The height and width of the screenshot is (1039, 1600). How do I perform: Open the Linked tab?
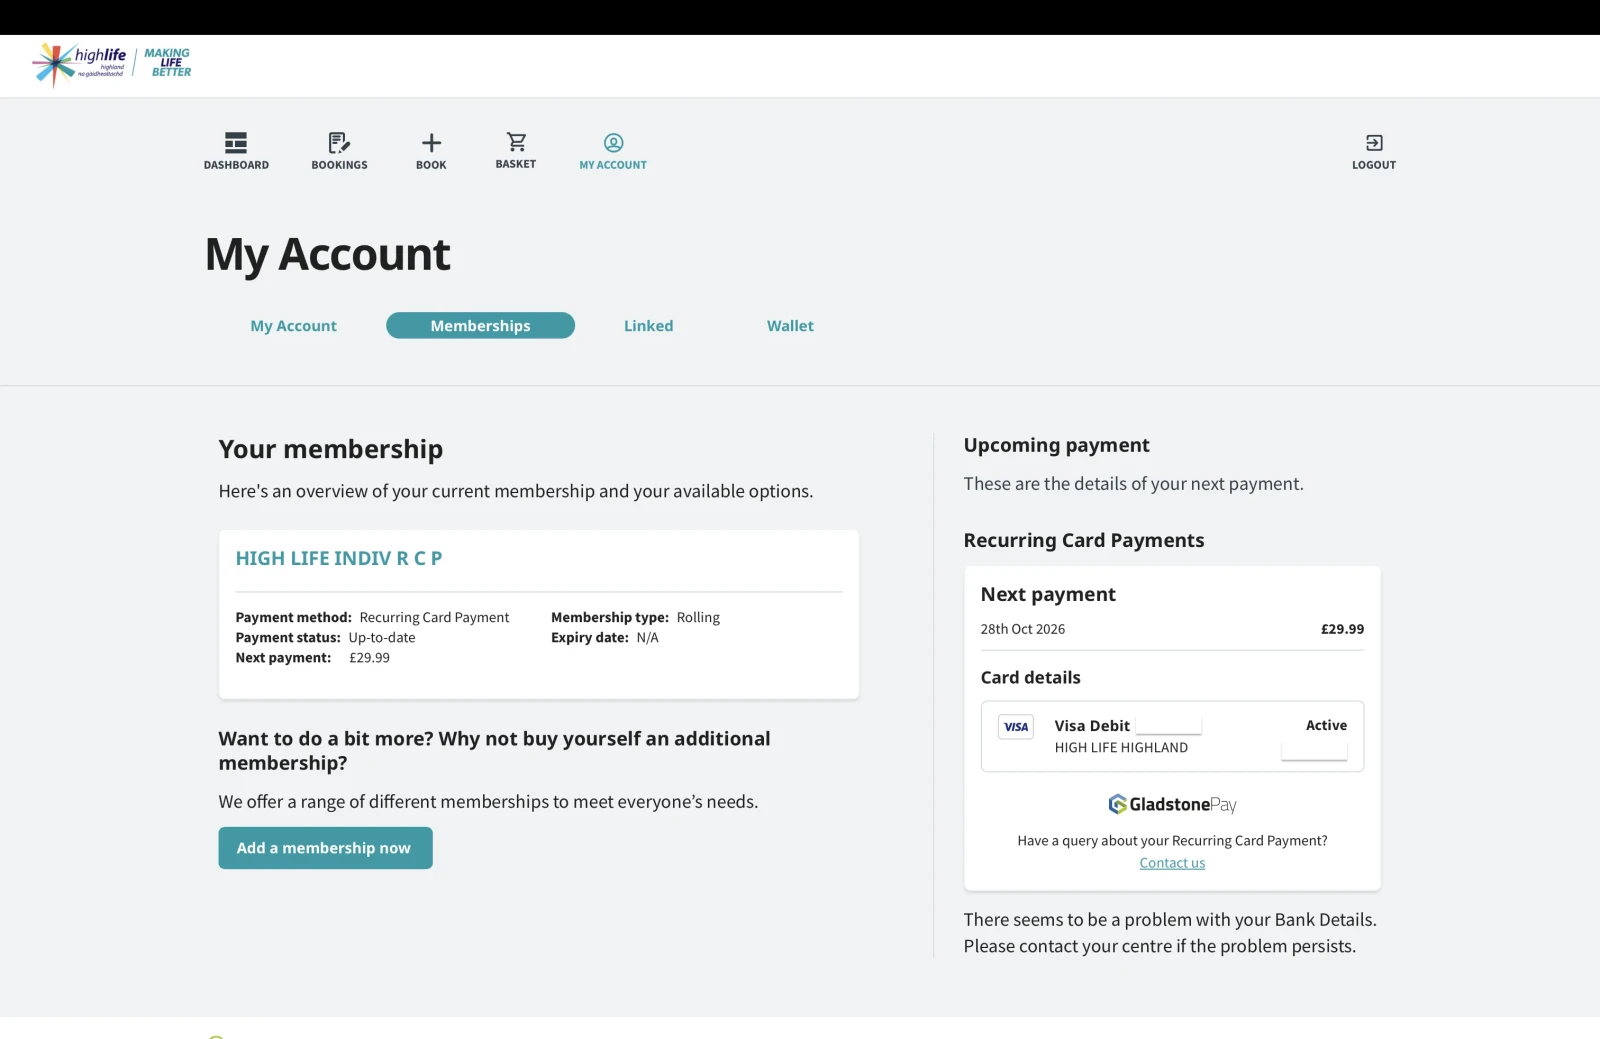pyautogui.click(x=648, y=326)
